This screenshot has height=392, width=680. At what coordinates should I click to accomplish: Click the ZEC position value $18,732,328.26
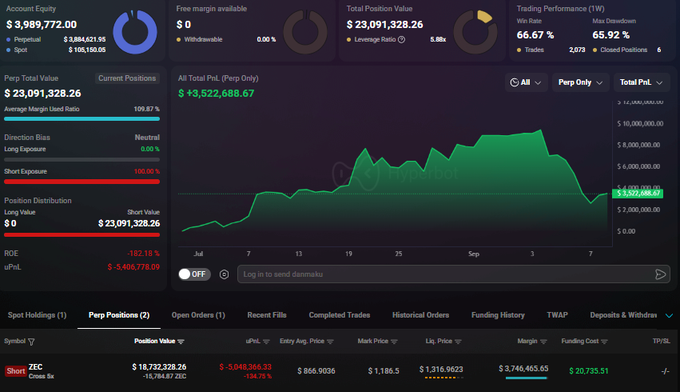coord(159,367)
